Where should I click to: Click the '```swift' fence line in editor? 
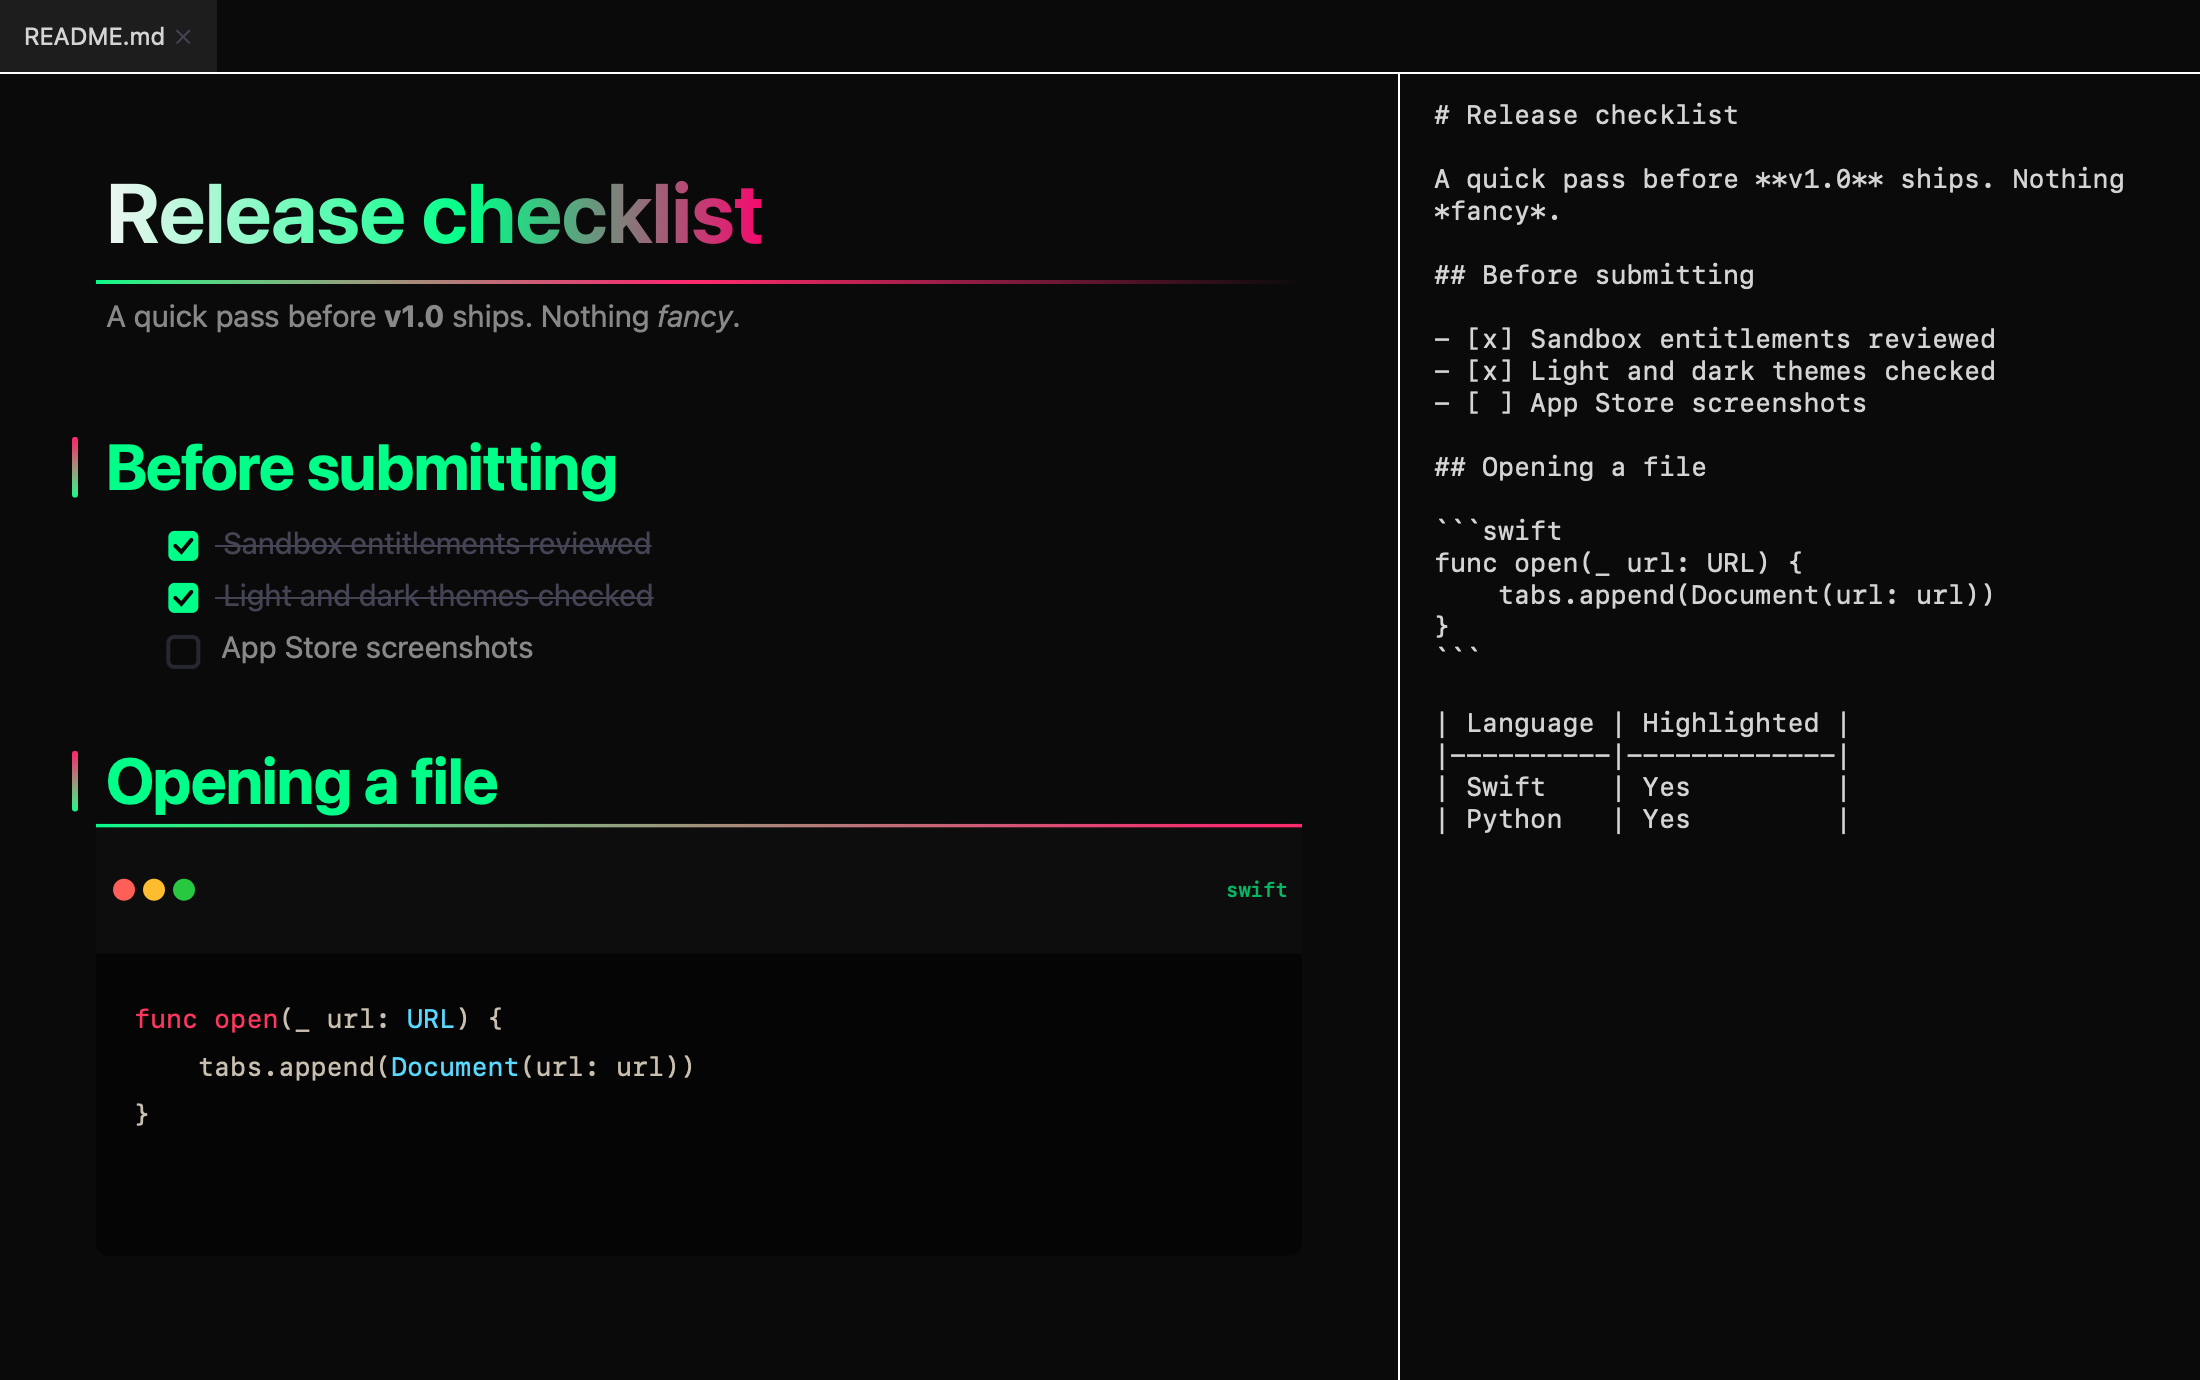tap(1498, 529)
